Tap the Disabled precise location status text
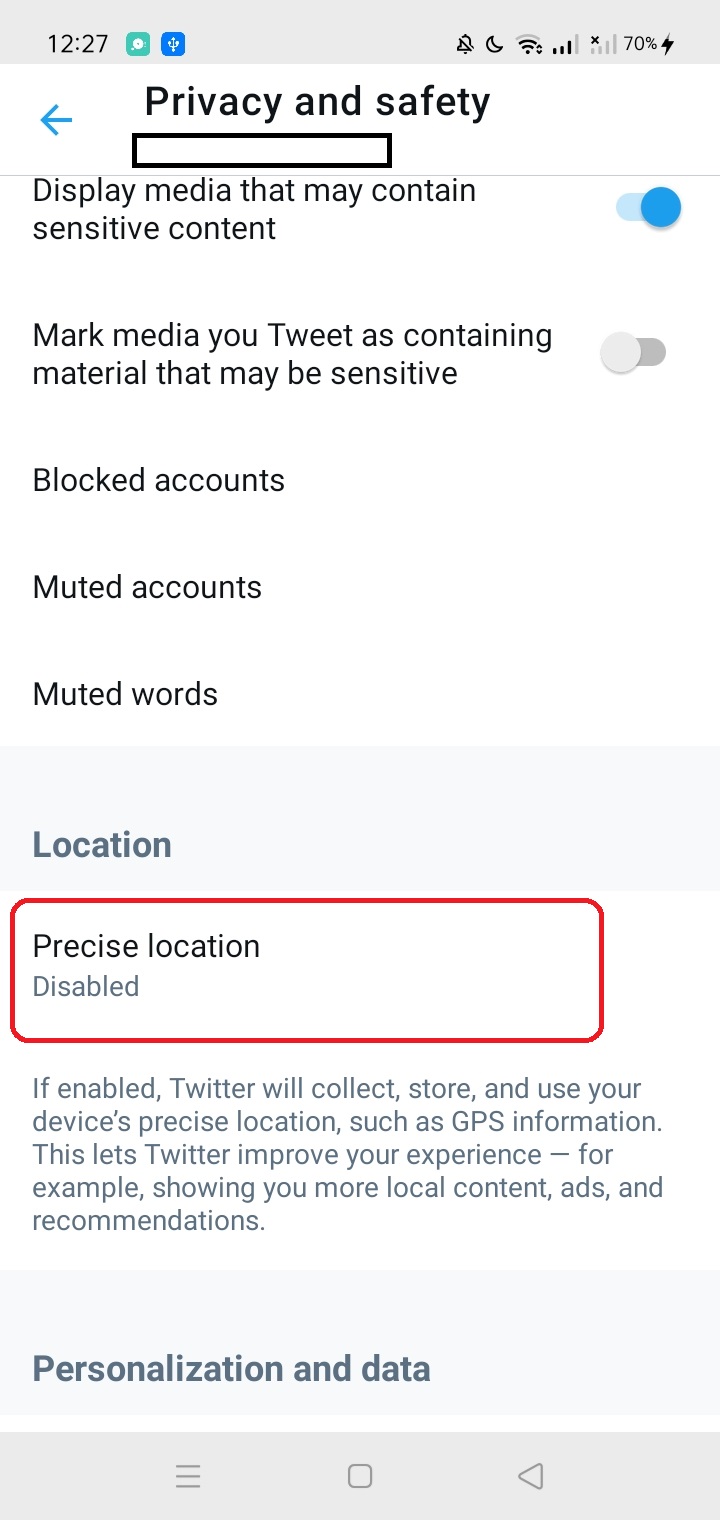 (85, 987)
